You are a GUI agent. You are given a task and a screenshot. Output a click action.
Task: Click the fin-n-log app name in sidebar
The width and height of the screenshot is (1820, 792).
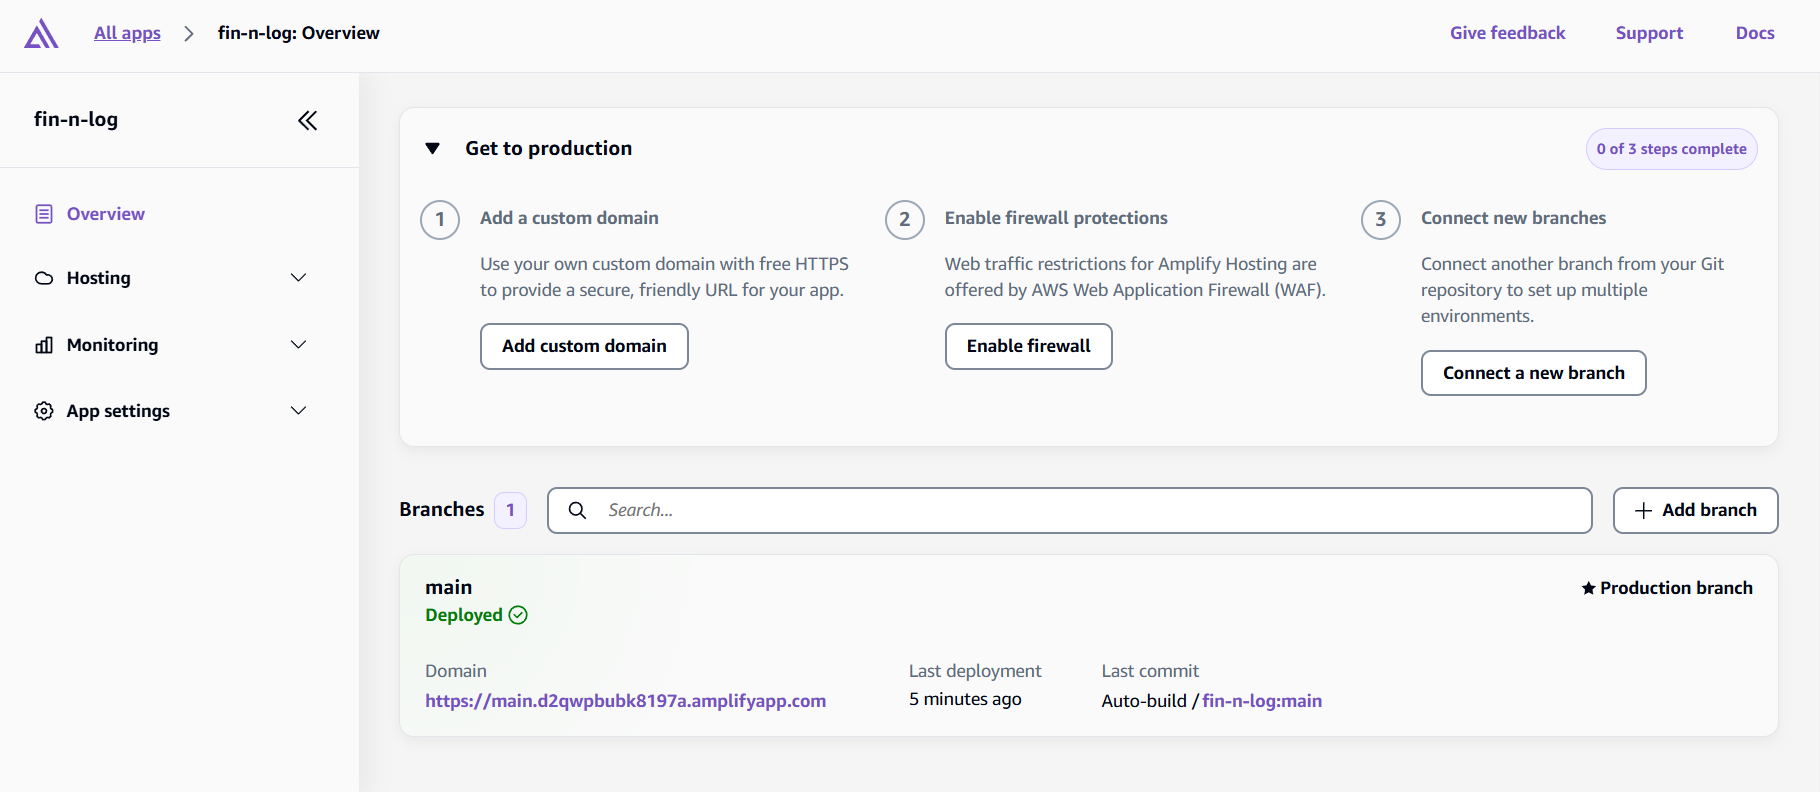point(76,119)
